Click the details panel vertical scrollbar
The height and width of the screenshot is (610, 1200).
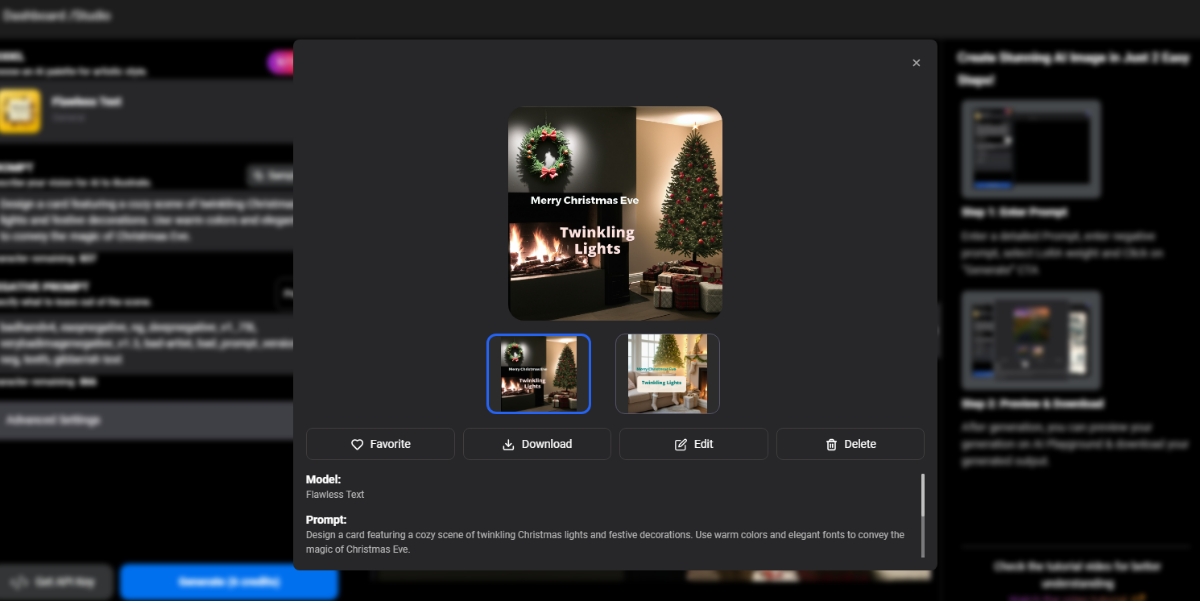[922, 495]
